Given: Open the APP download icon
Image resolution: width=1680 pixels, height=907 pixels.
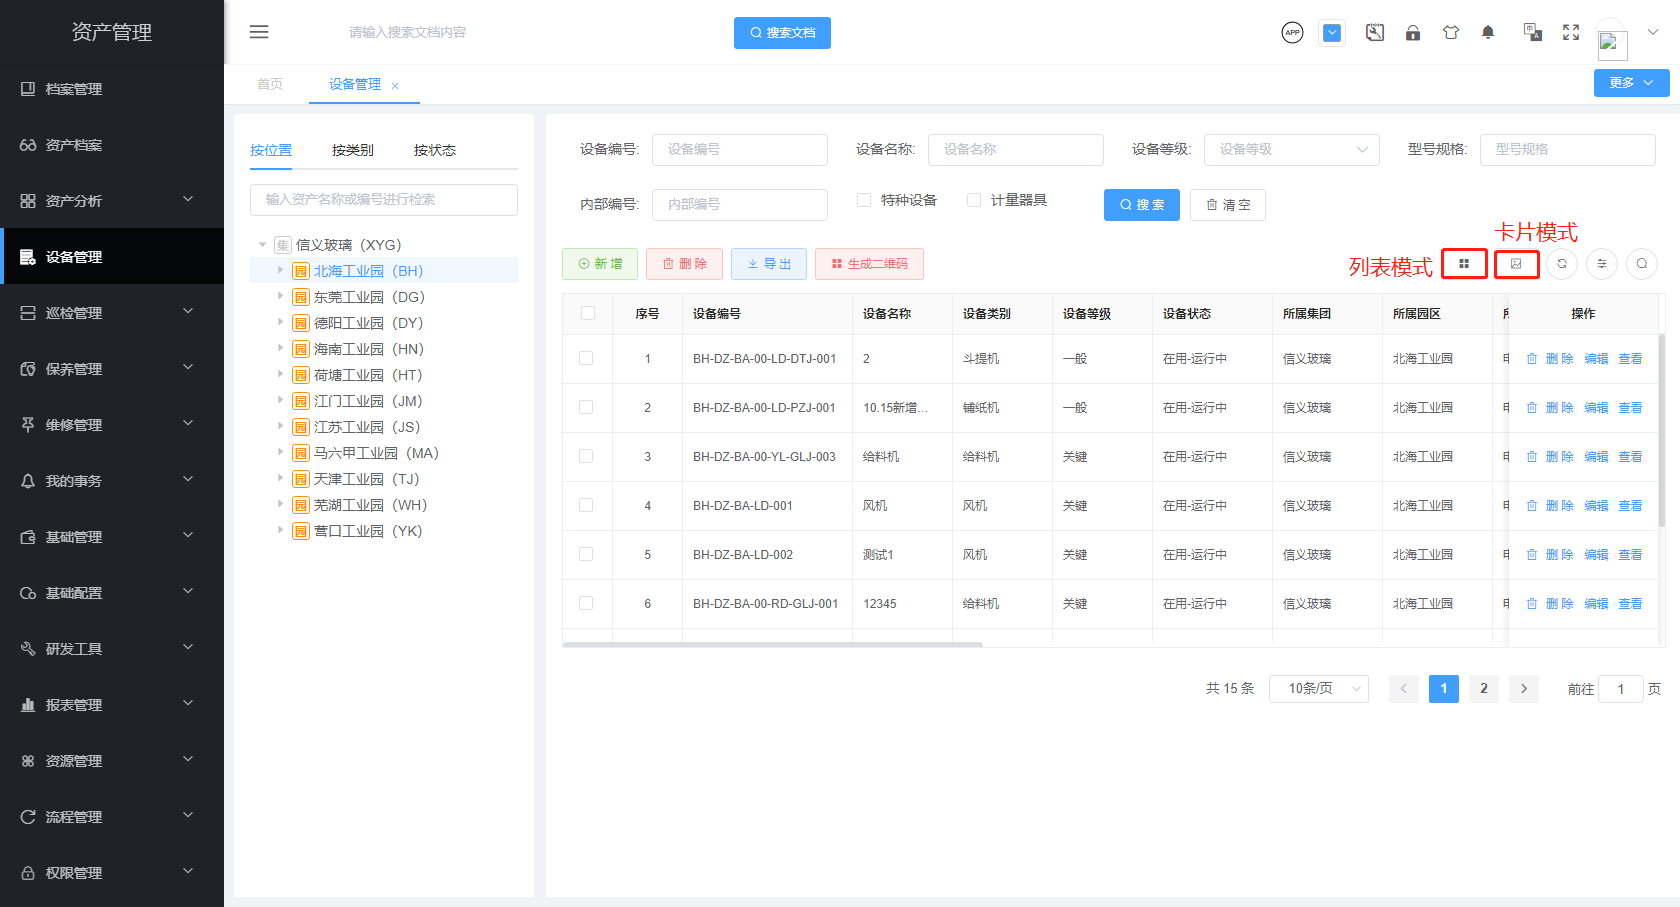Looking at the screenshot, I should pyautogui.click(x=1292, y=33).
